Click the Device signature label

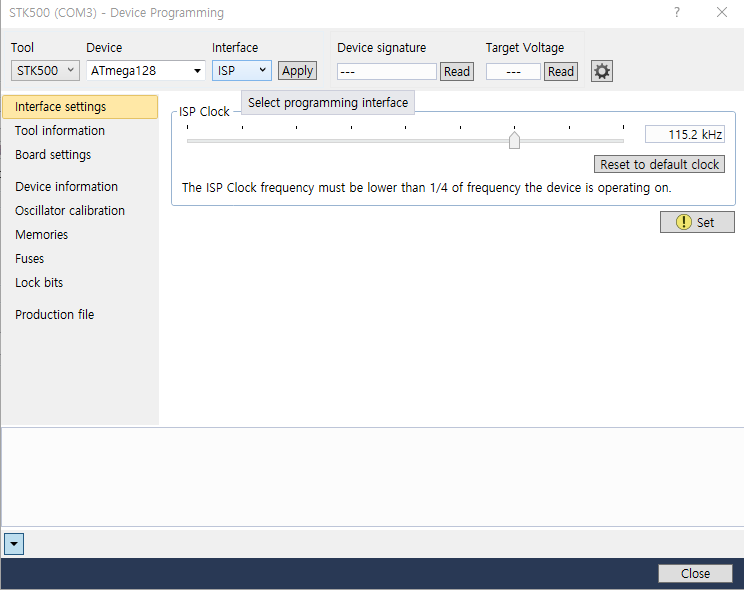pos(381,47)
